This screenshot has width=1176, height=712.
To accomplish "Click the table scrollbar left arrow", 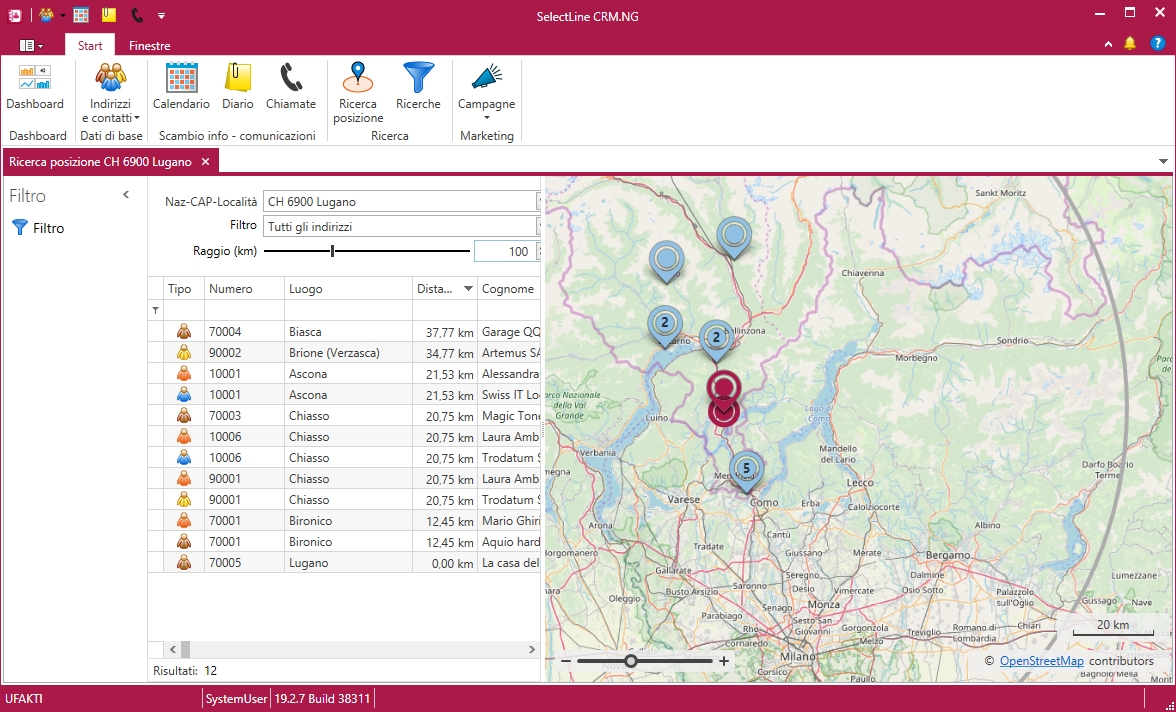I will point(172,649).
